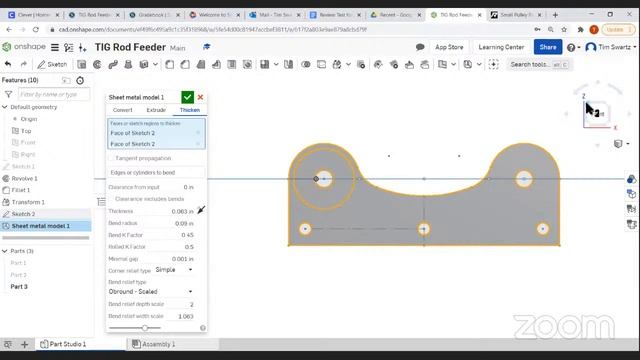Image resolution: width=640 pixels, height=360 pixels.
Task: Open the pattern tool dropdown arrow
Action: 276,64
